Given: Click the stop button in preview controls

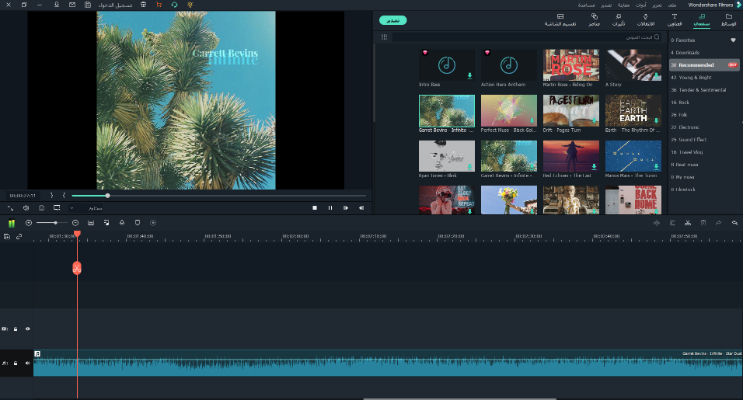Looking at the screenshot, I should pos(314,208).
